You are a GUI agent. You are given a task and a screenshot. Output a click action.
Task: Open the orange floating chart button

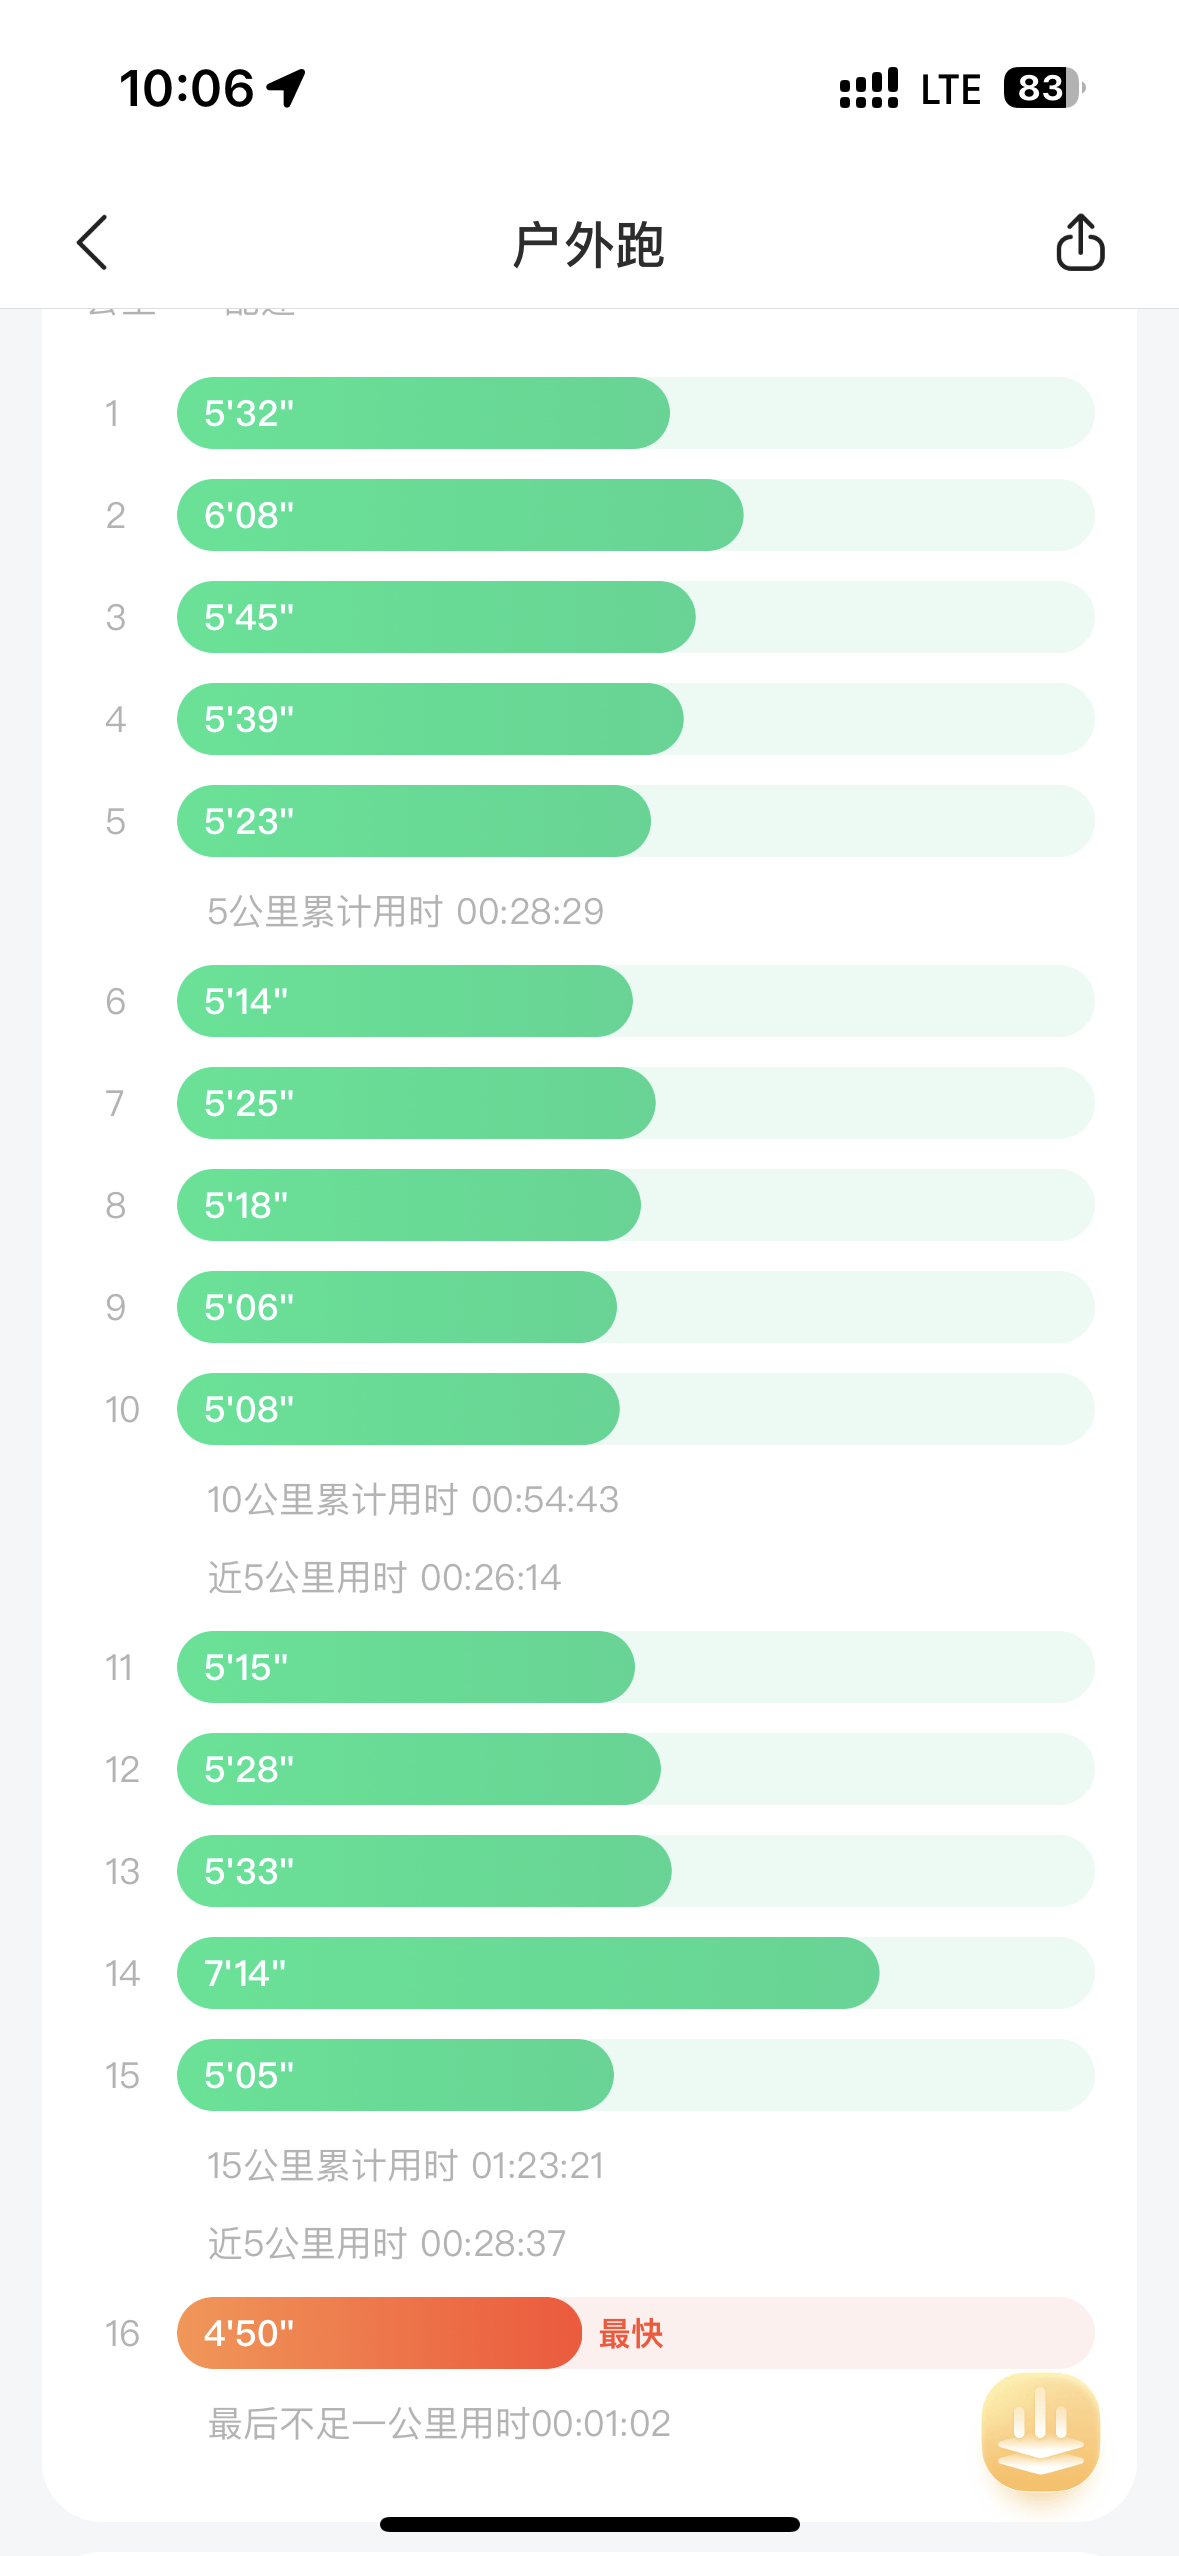[1040, 2432]
